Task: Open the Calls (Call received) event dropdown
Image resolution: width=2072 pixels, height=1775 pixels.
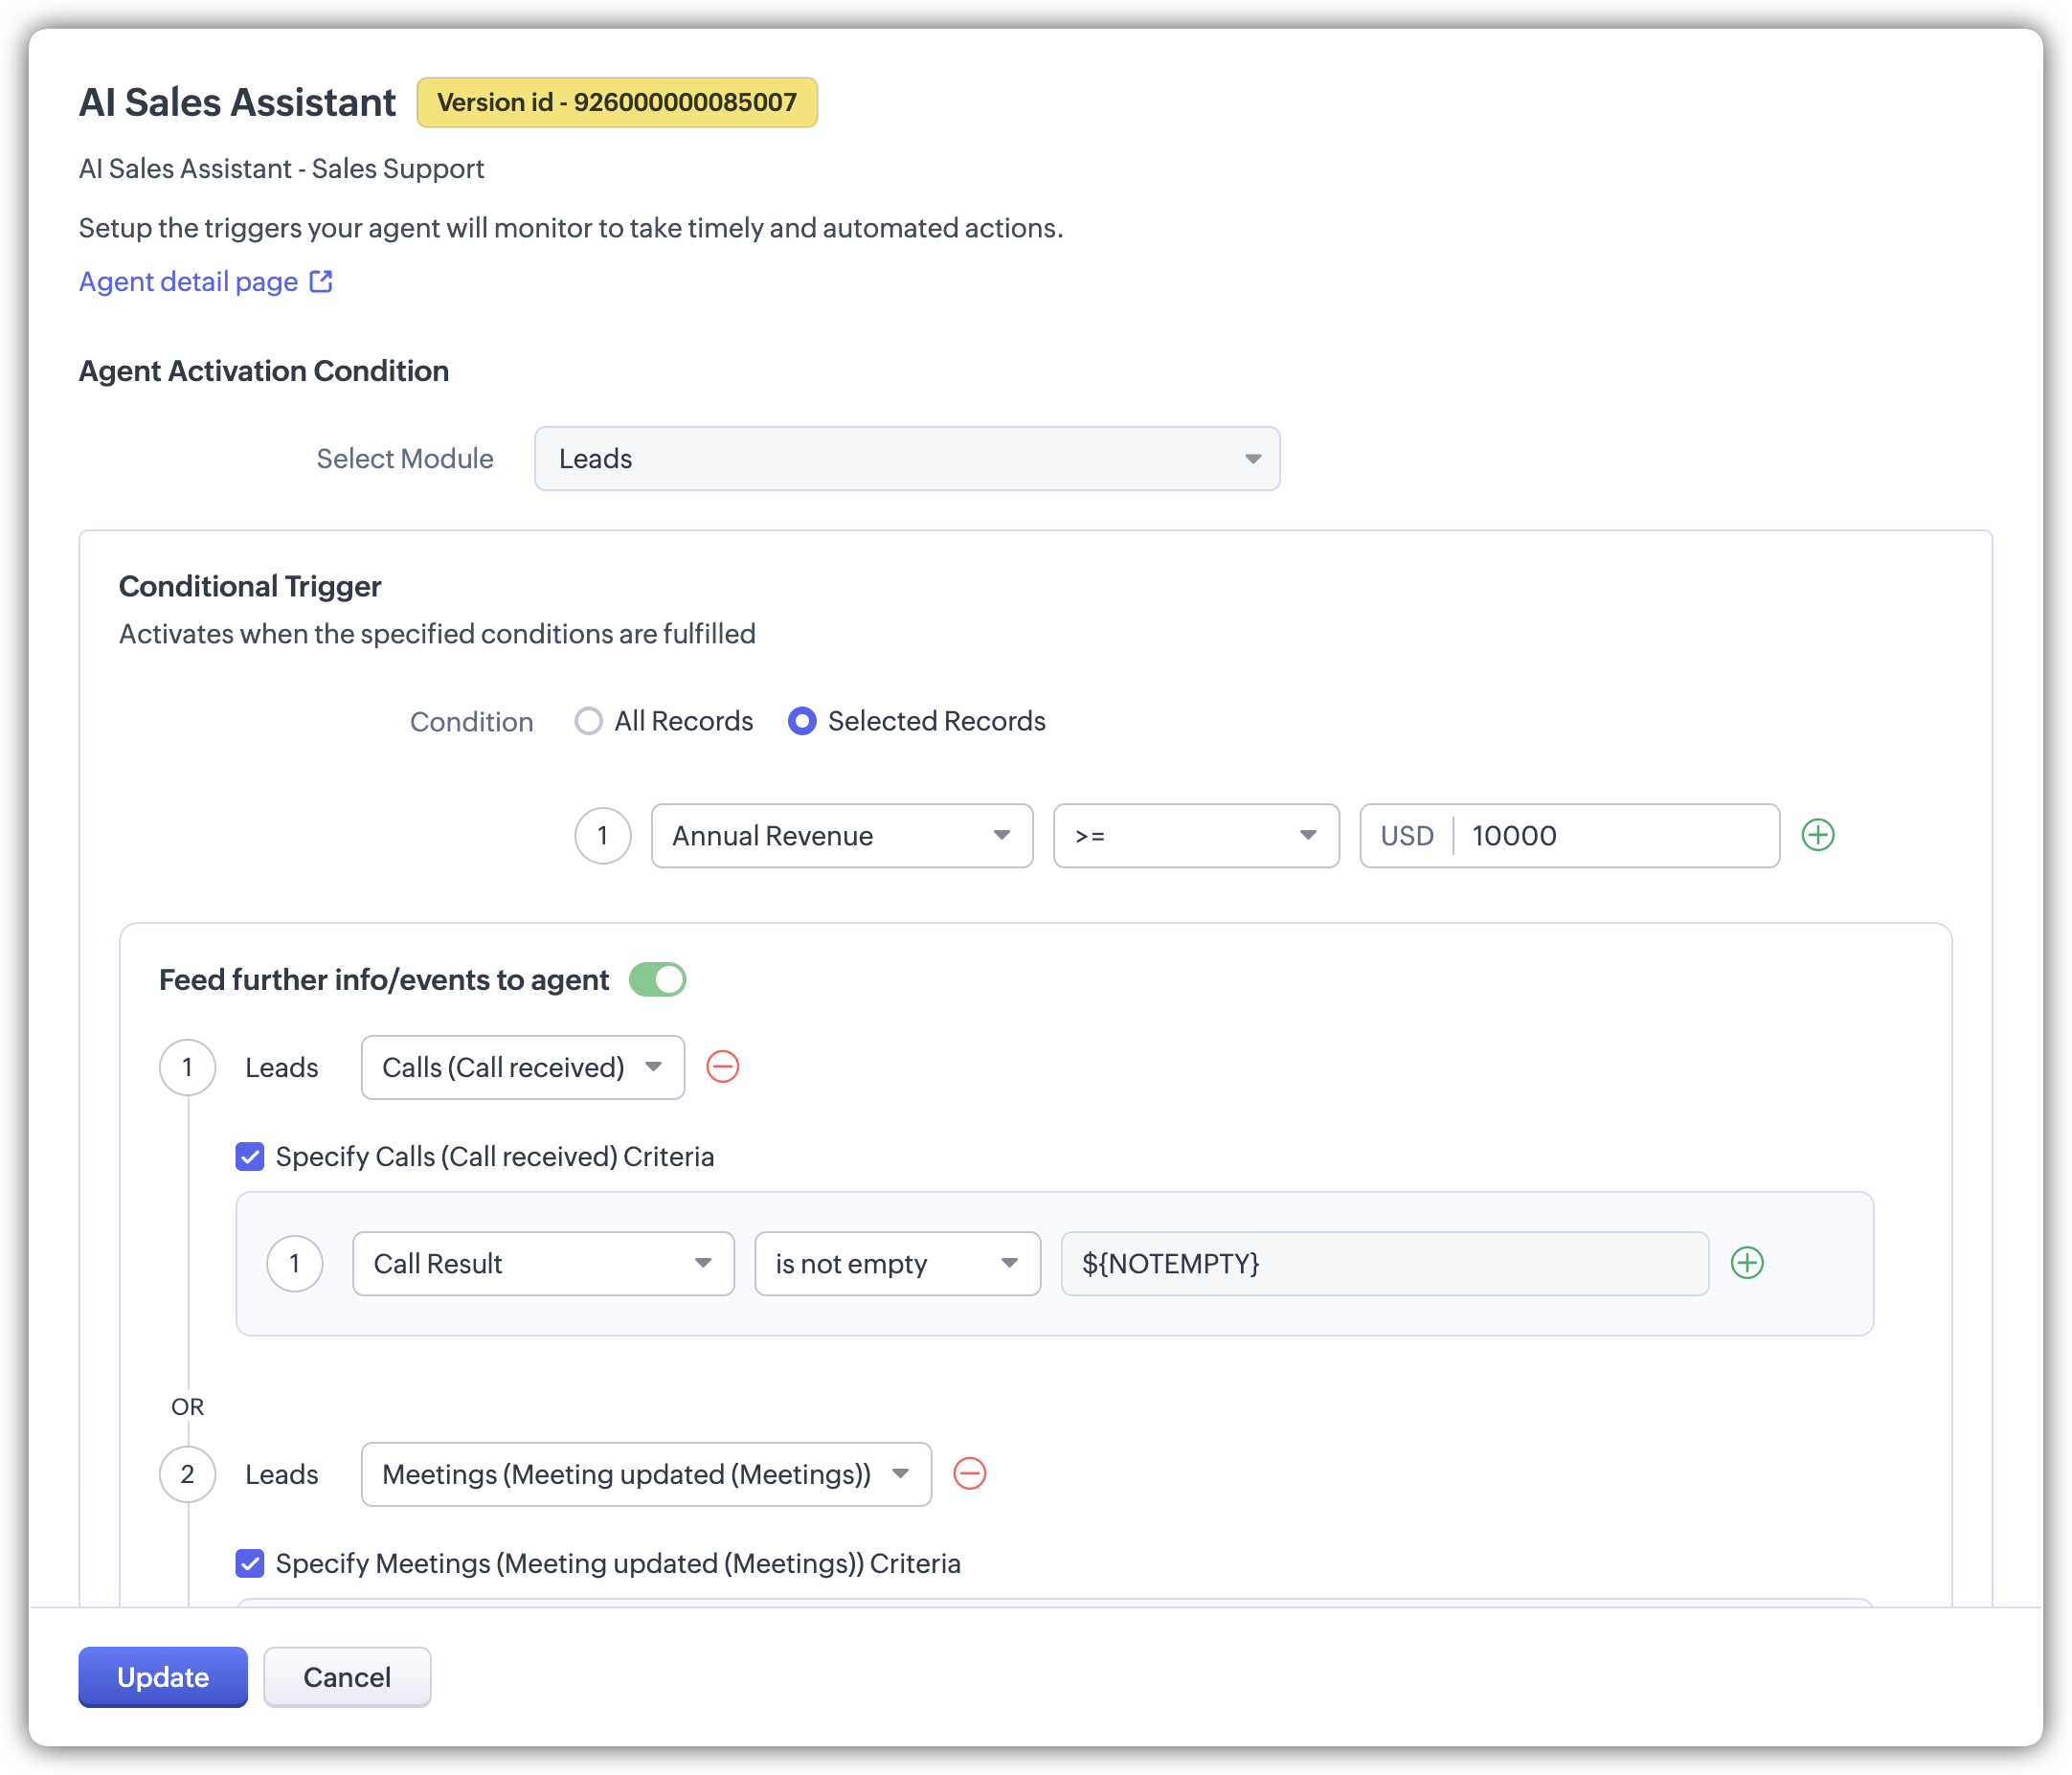Action: point(522,1068)
